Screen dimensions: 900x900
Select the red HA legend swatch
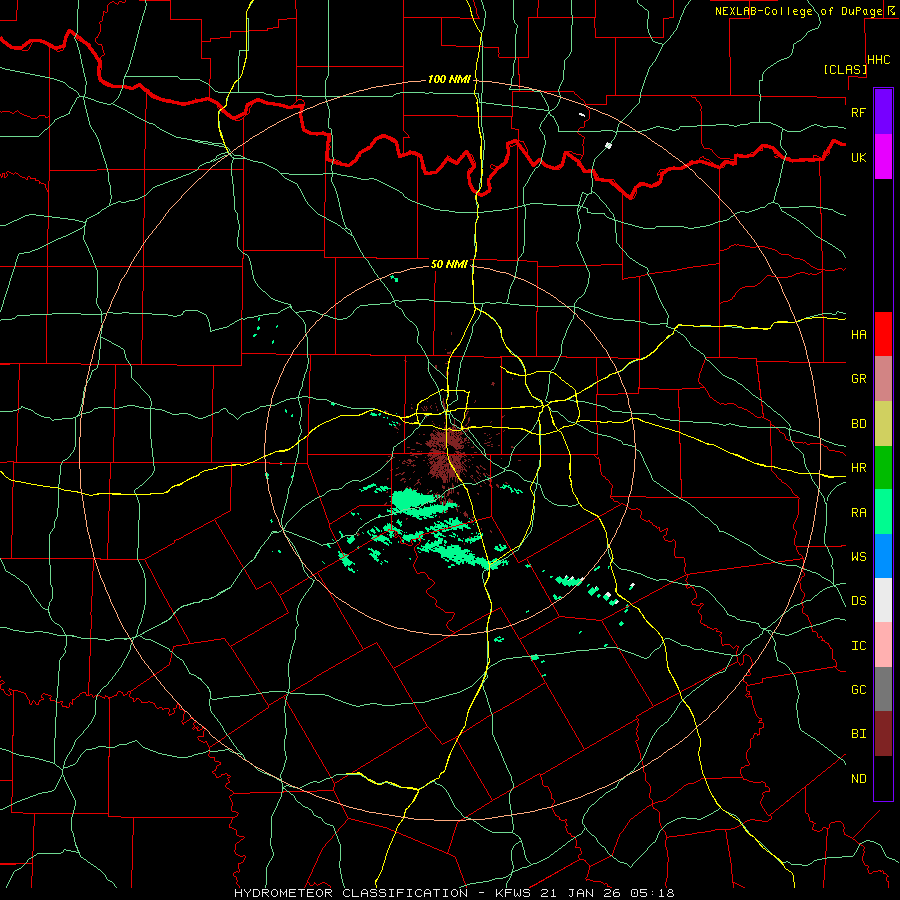pyautogui.click(x=883, y=334)
